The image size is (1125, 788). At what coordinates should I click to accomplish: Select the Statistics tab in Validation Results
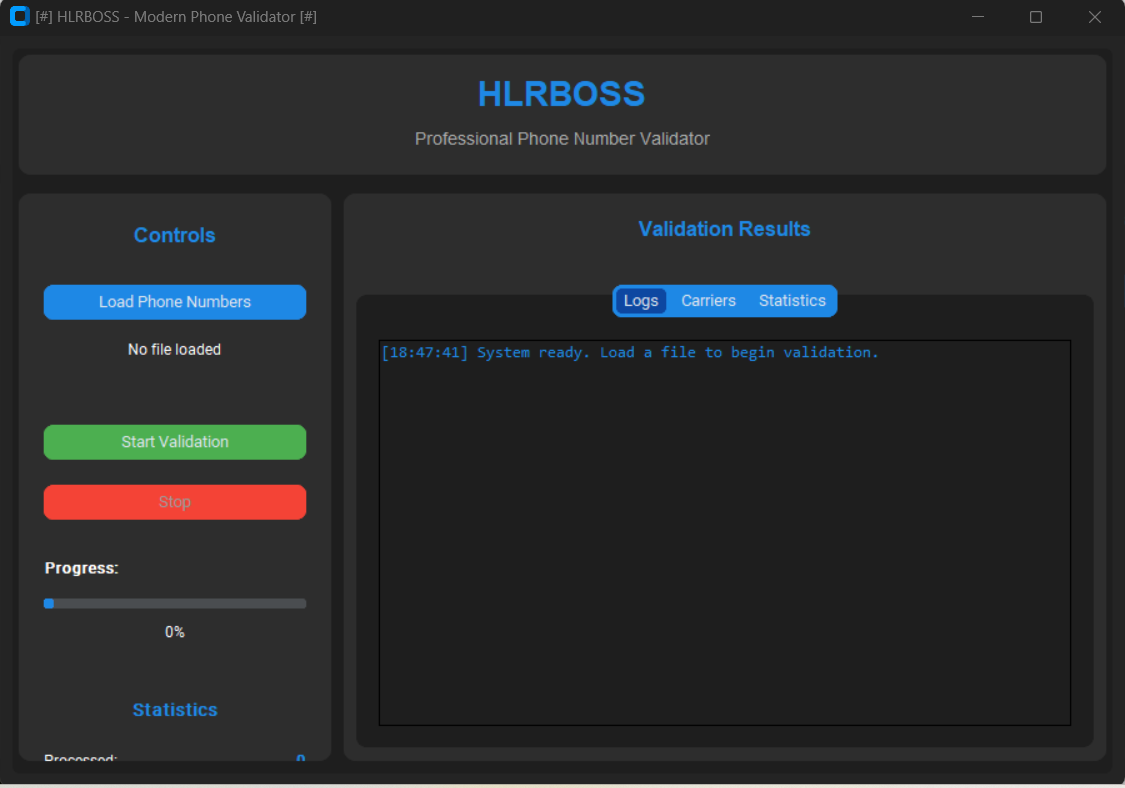[792, 301]
